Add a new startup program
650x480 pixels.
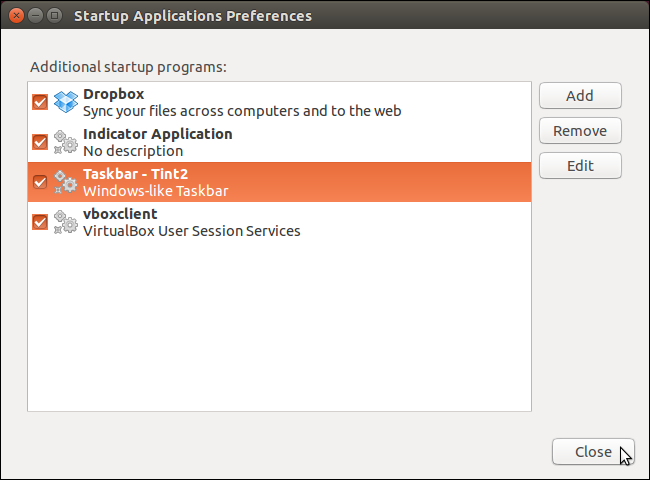(x=580, y=96)
